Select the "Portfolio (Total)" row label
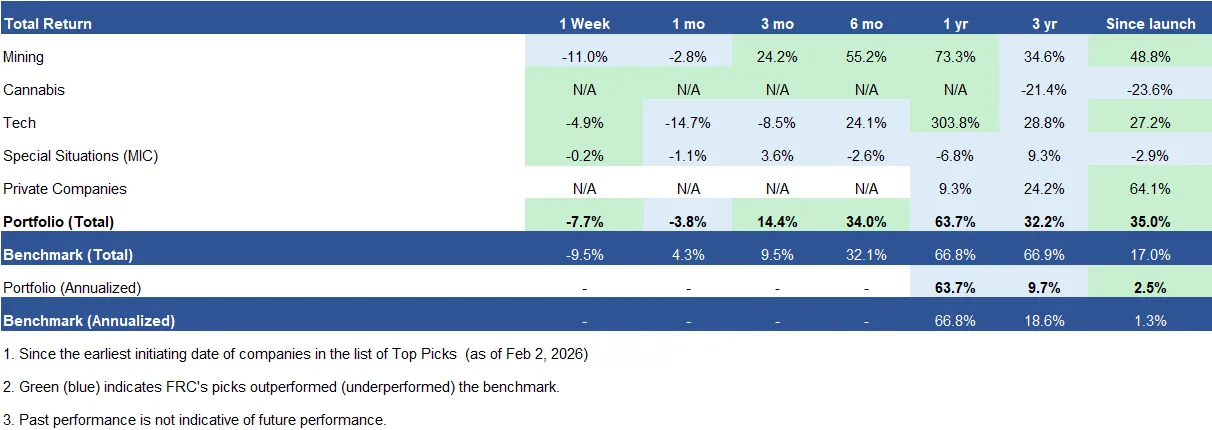This screenshot has height=430, width=1212. click(59, 222)
